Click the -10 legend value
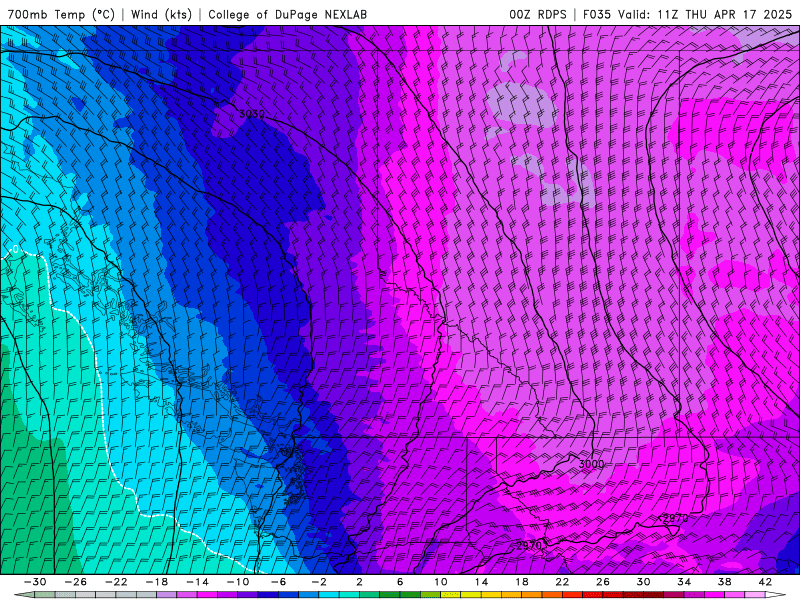This screenshot has height=600, width=800. [x=238, y=582]
